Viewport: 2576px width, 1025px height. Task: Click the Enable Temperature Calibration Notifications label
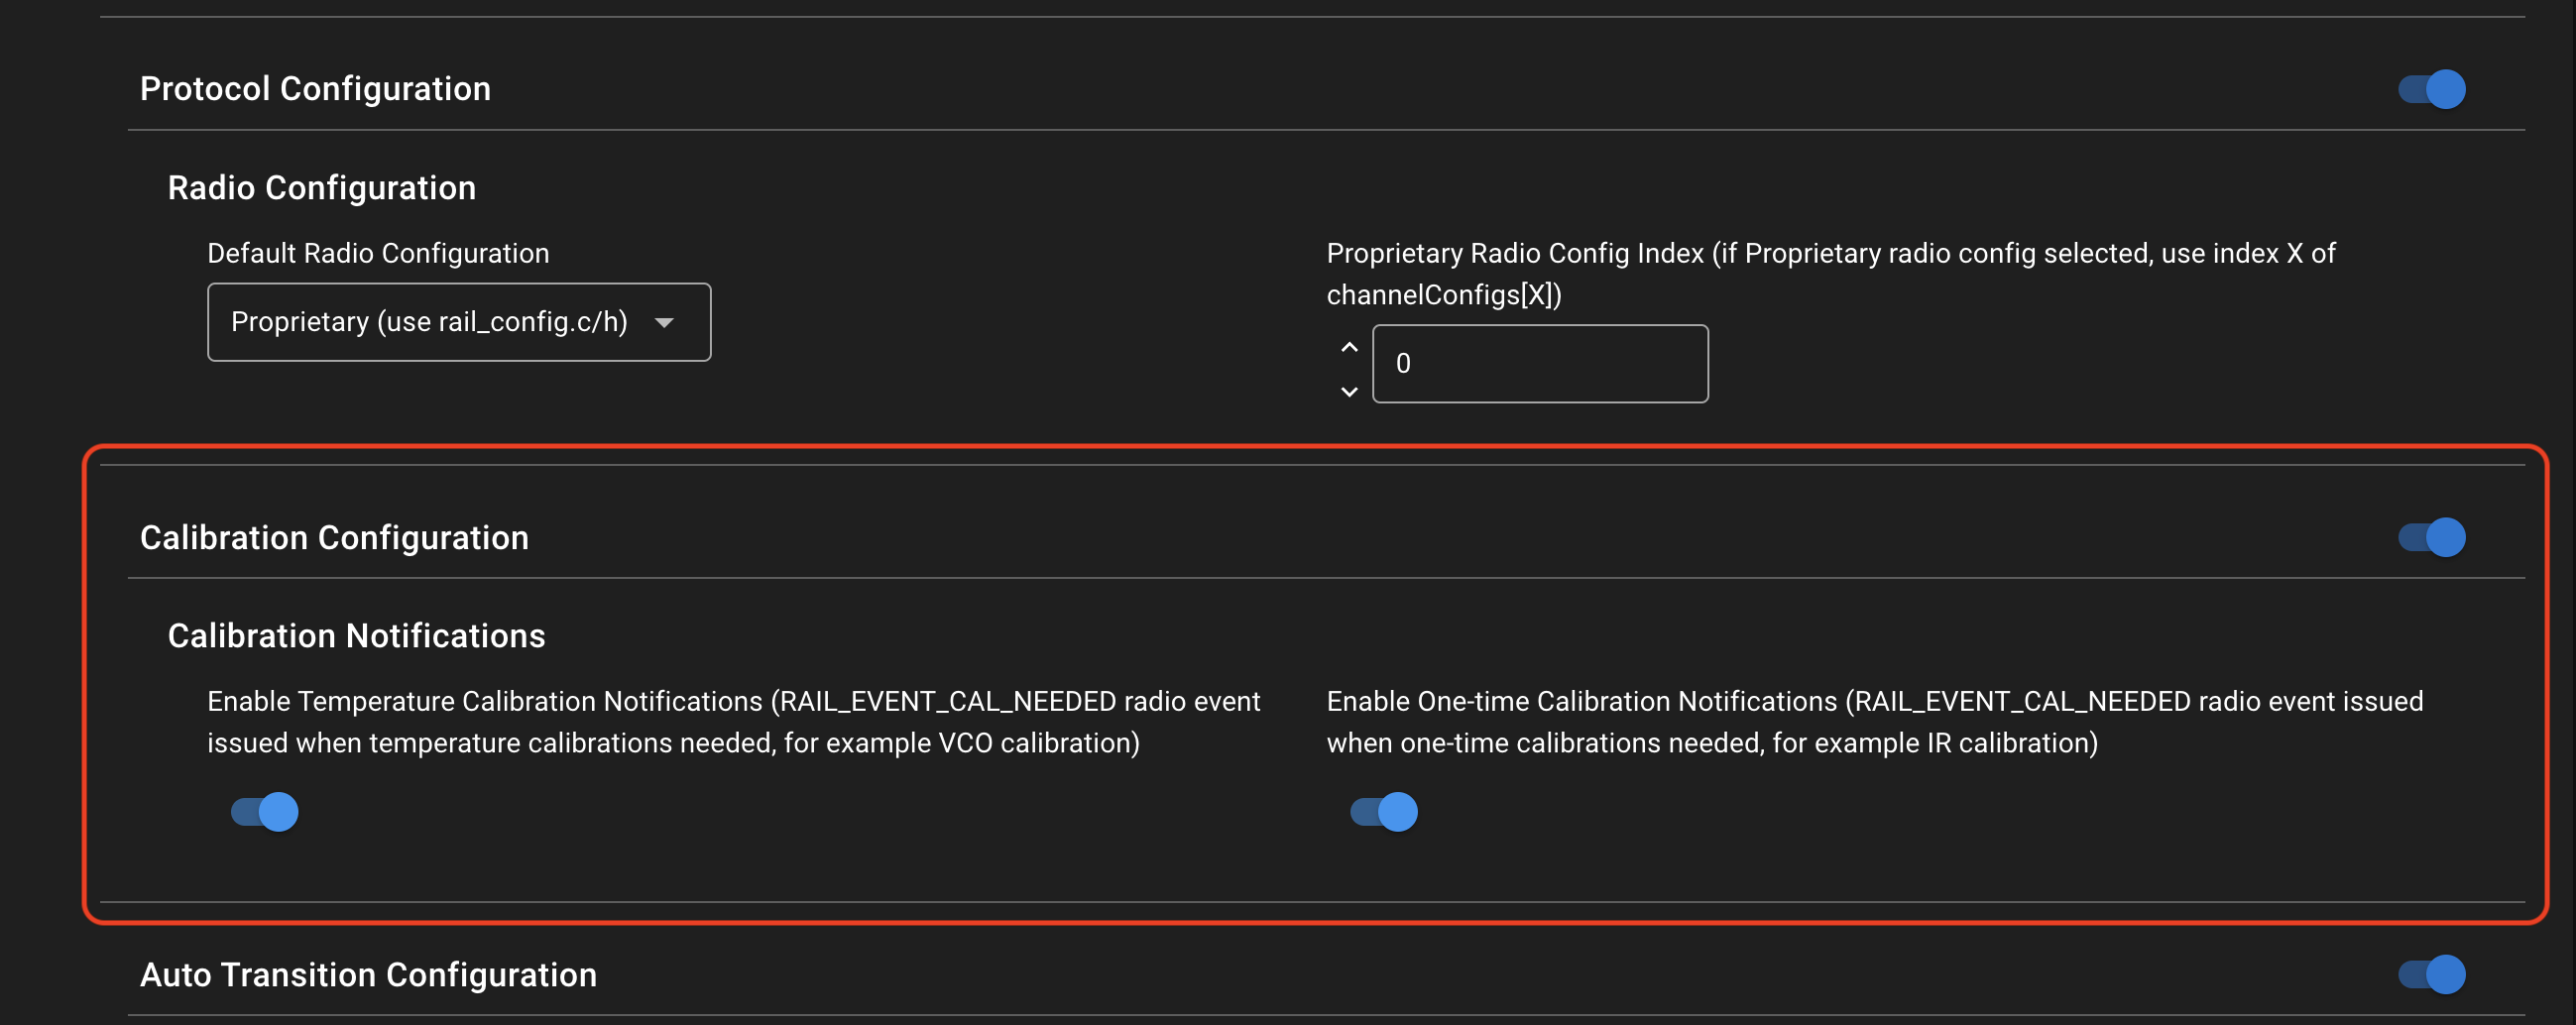click(x=733, y=721)
